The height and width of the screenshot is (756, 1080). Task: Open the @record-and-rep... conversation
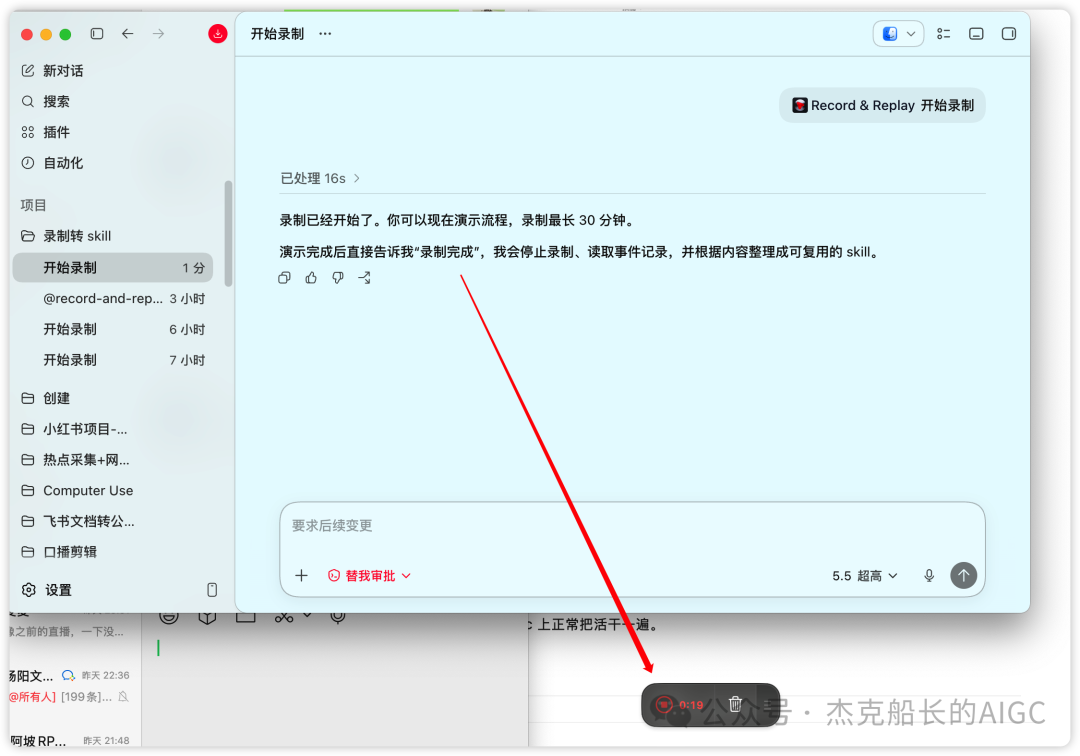(112, 299)
